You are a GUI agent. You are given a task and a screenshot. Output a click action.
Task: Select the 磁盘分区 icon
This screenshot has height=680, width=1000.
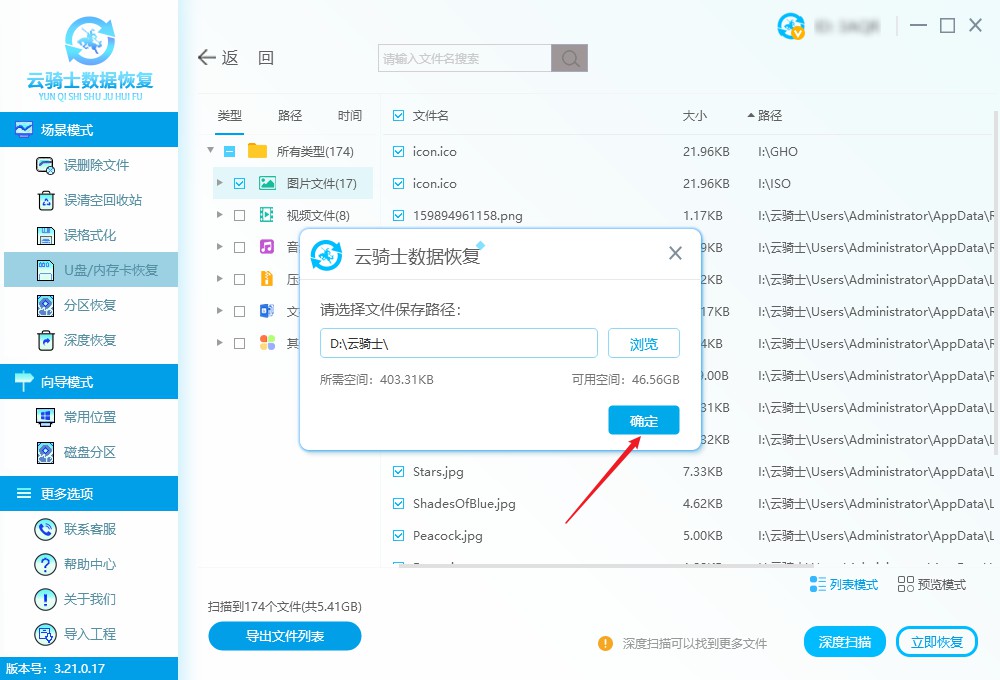click(45, 453)
